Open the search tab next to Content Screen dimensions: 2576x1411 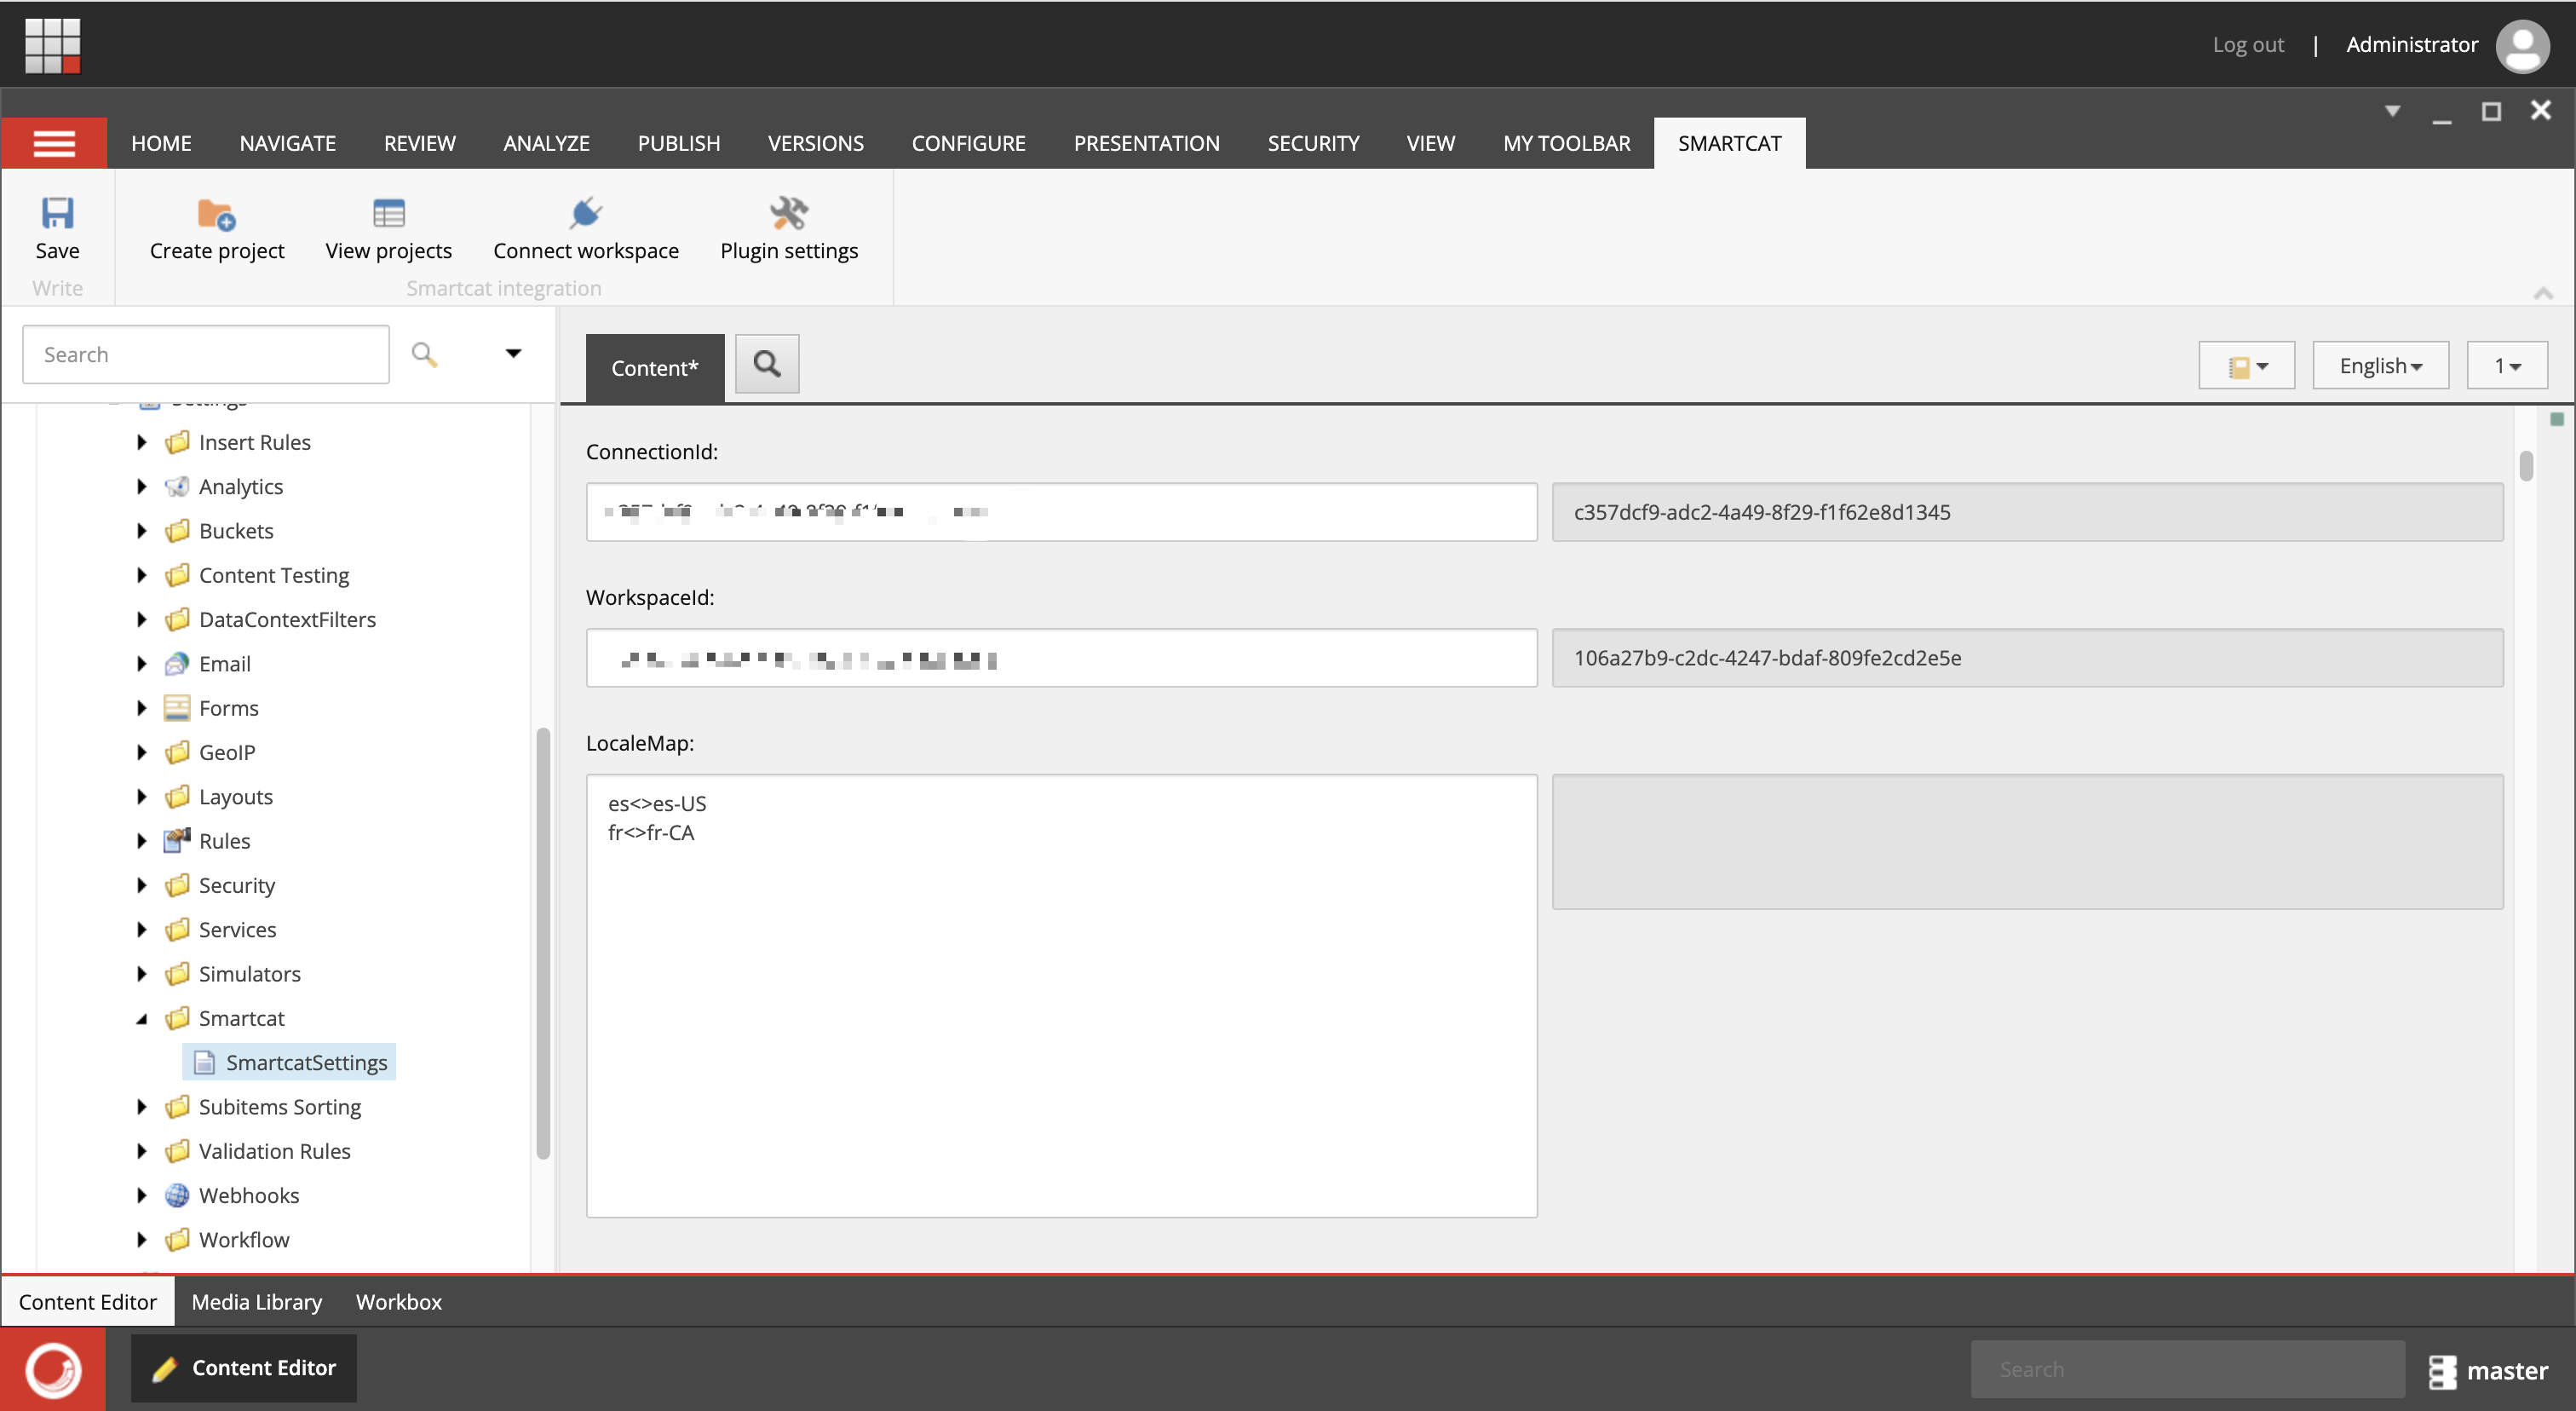point(767,364)
